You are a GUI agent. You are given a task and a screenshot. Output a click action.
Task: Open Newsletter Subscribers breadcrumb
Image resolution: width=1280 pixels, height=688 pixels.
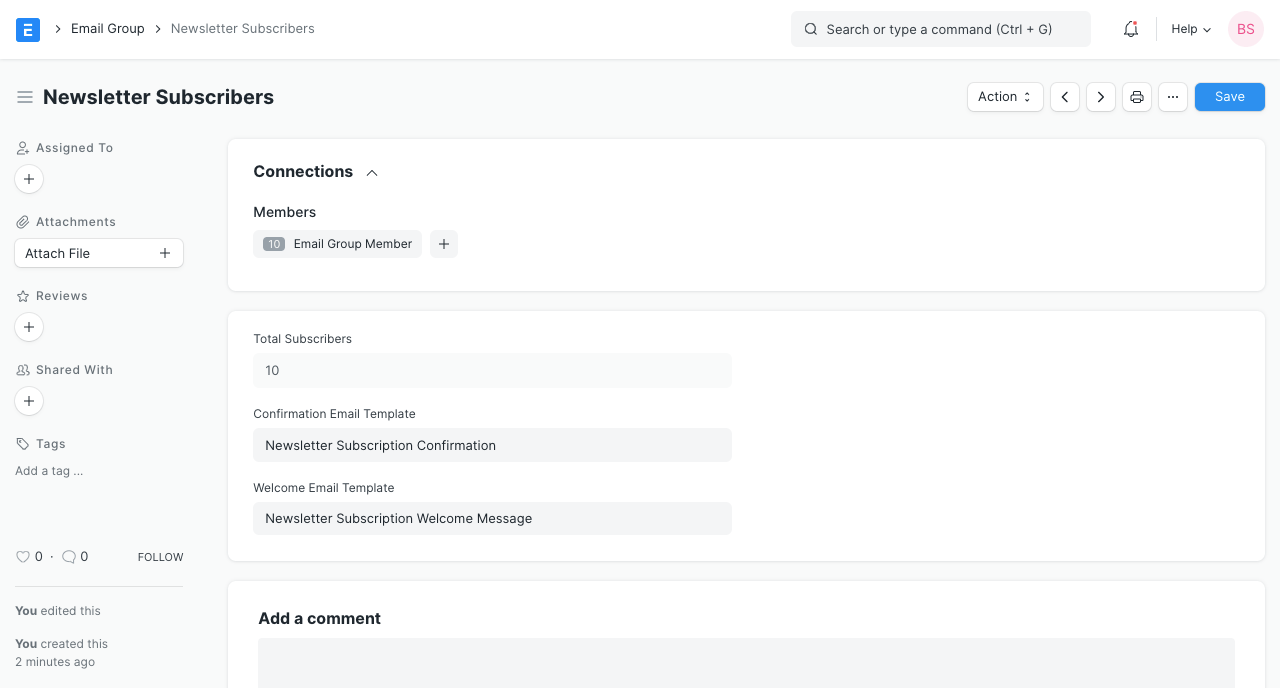(x=242, y=28)
